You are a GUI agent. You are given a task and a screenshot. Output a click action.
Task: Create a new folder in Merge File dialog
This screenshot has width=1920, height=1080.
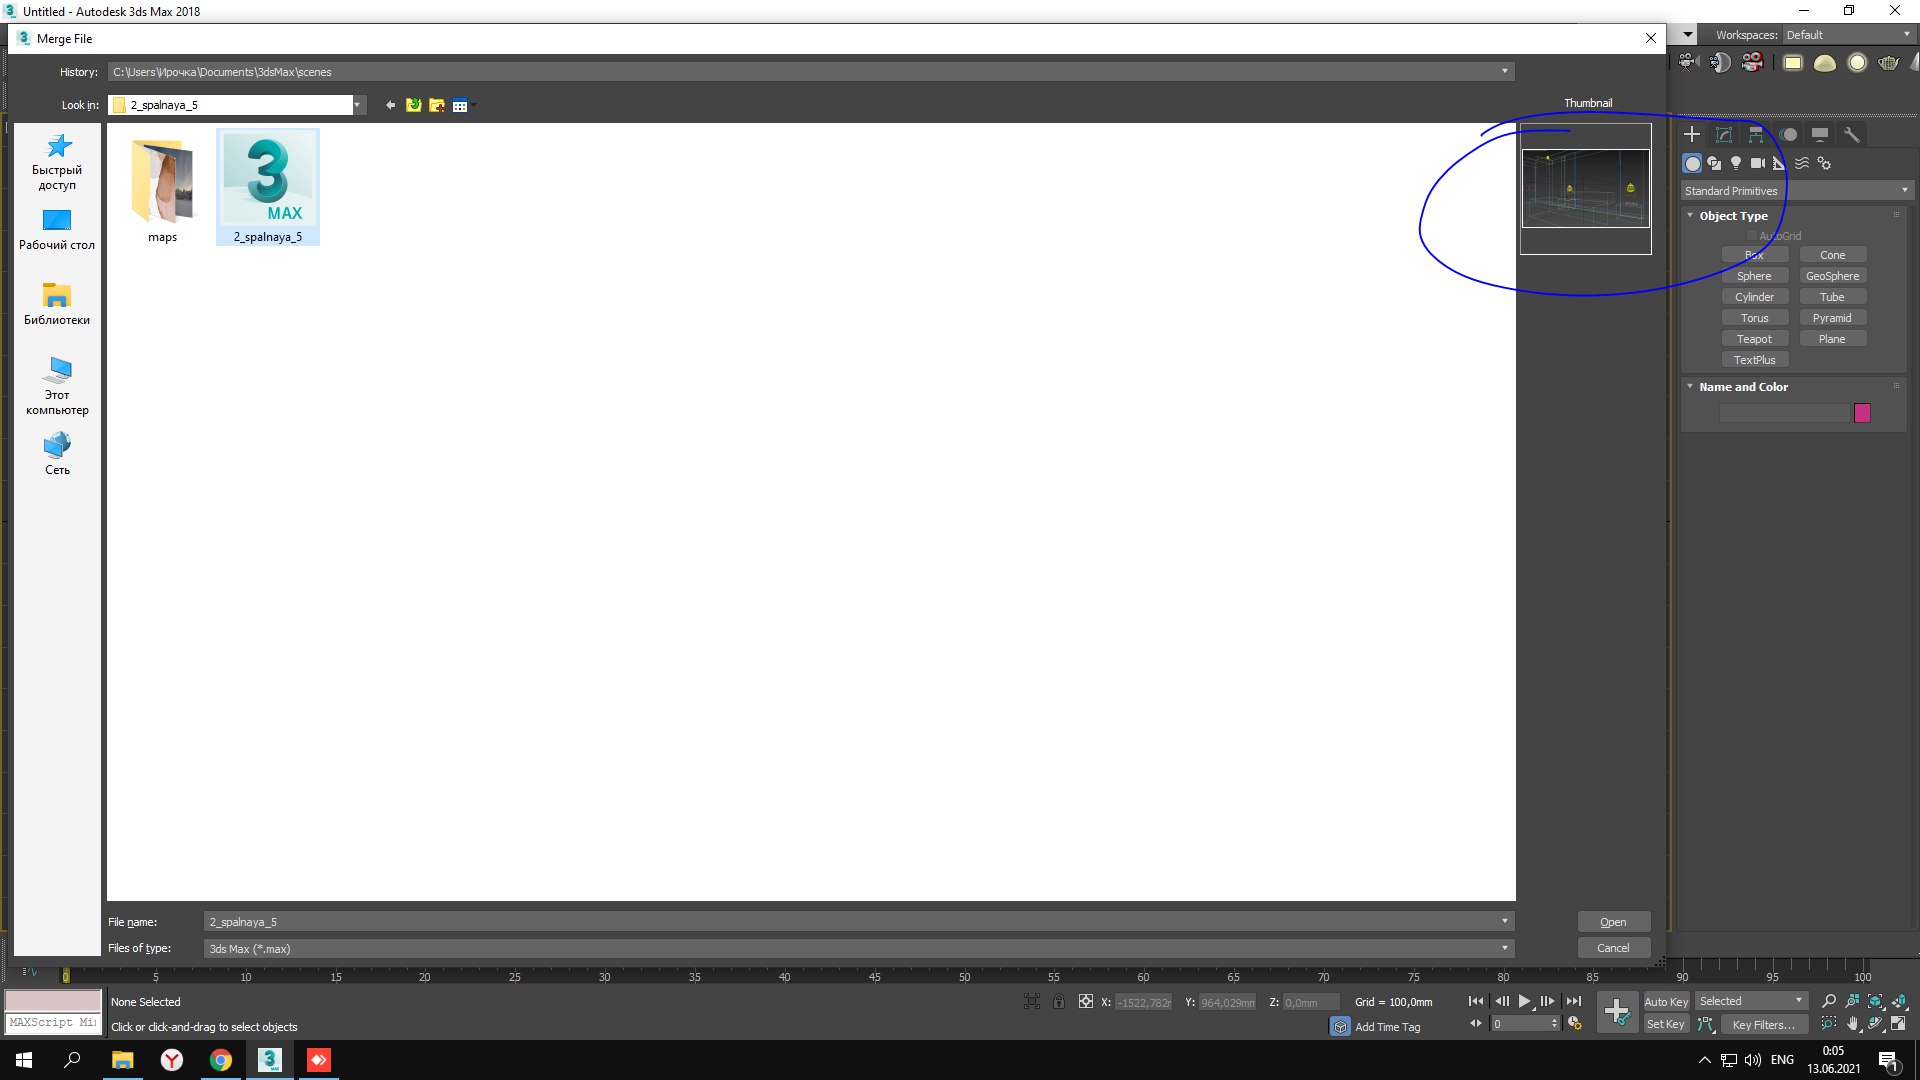coord(437,105)
